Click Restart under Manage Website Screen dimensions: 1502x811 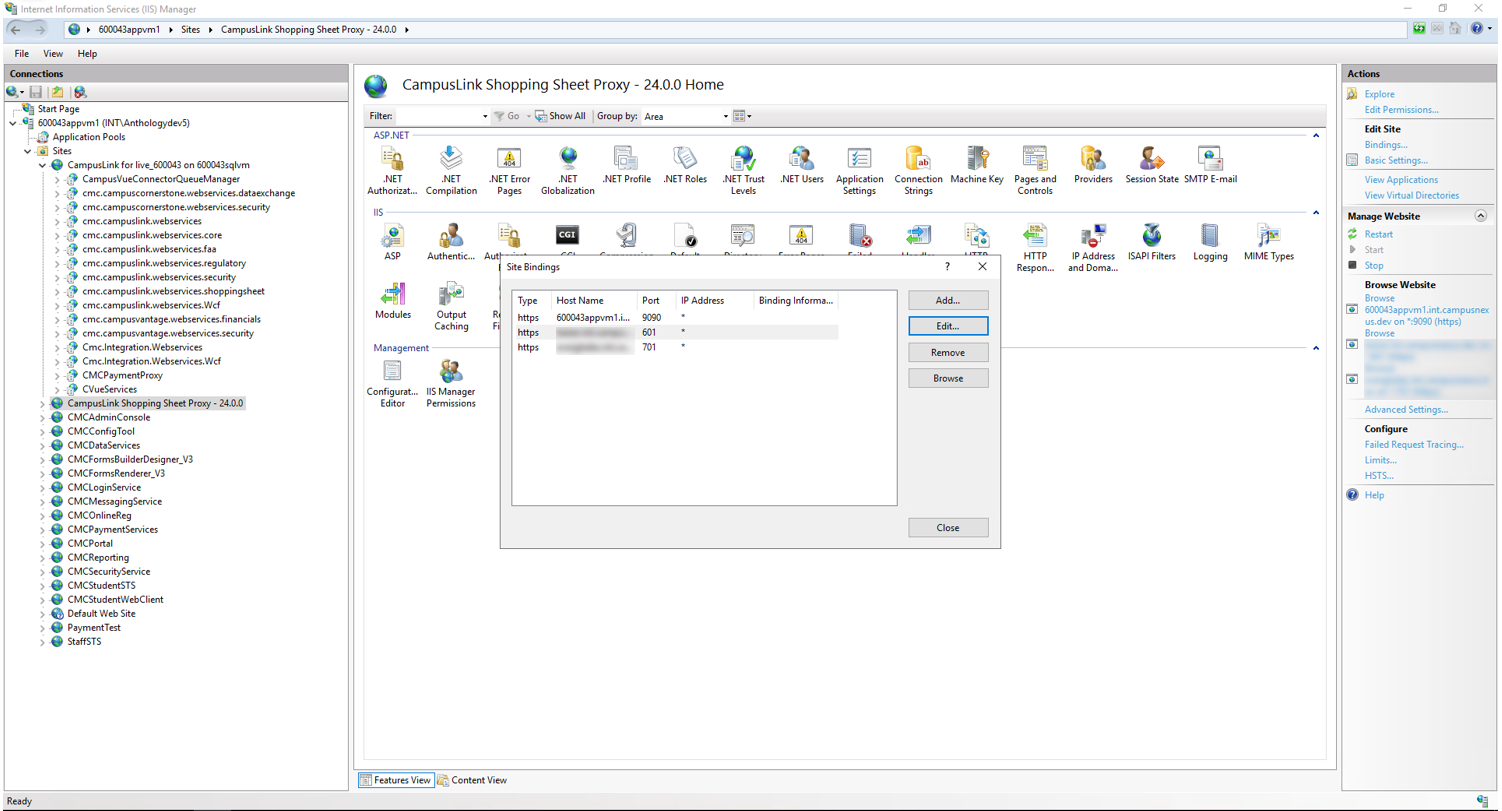(x=1378, y=234)
